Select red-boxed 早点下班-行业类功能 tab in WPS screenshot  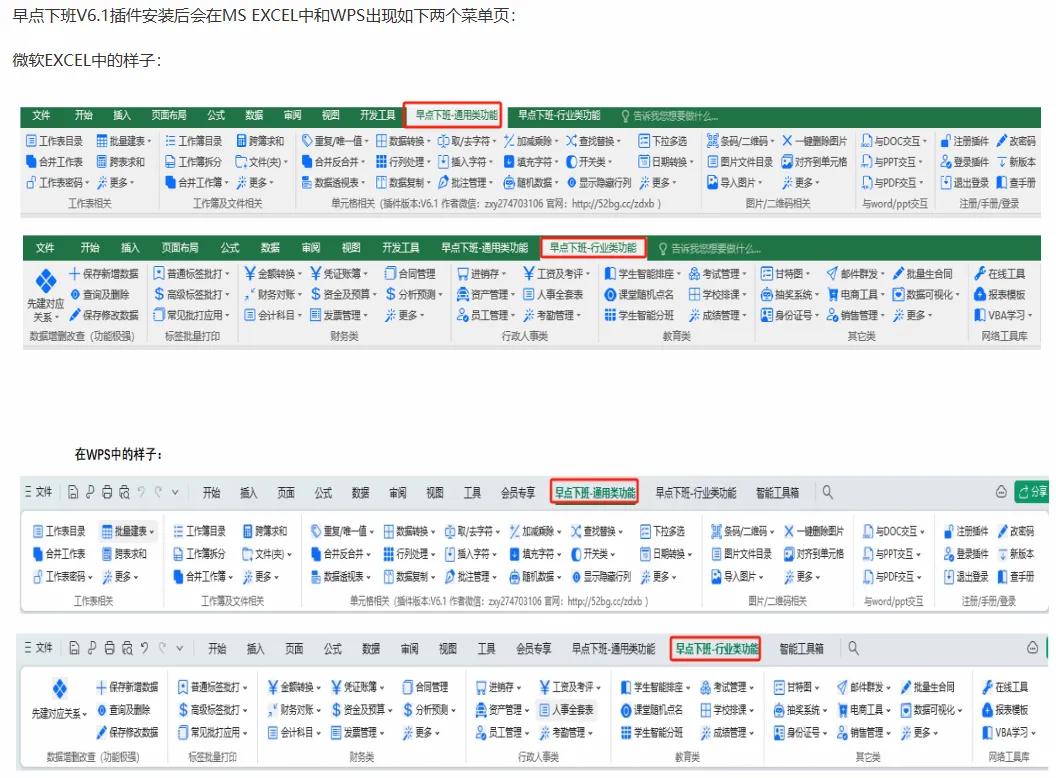(716, 648)
